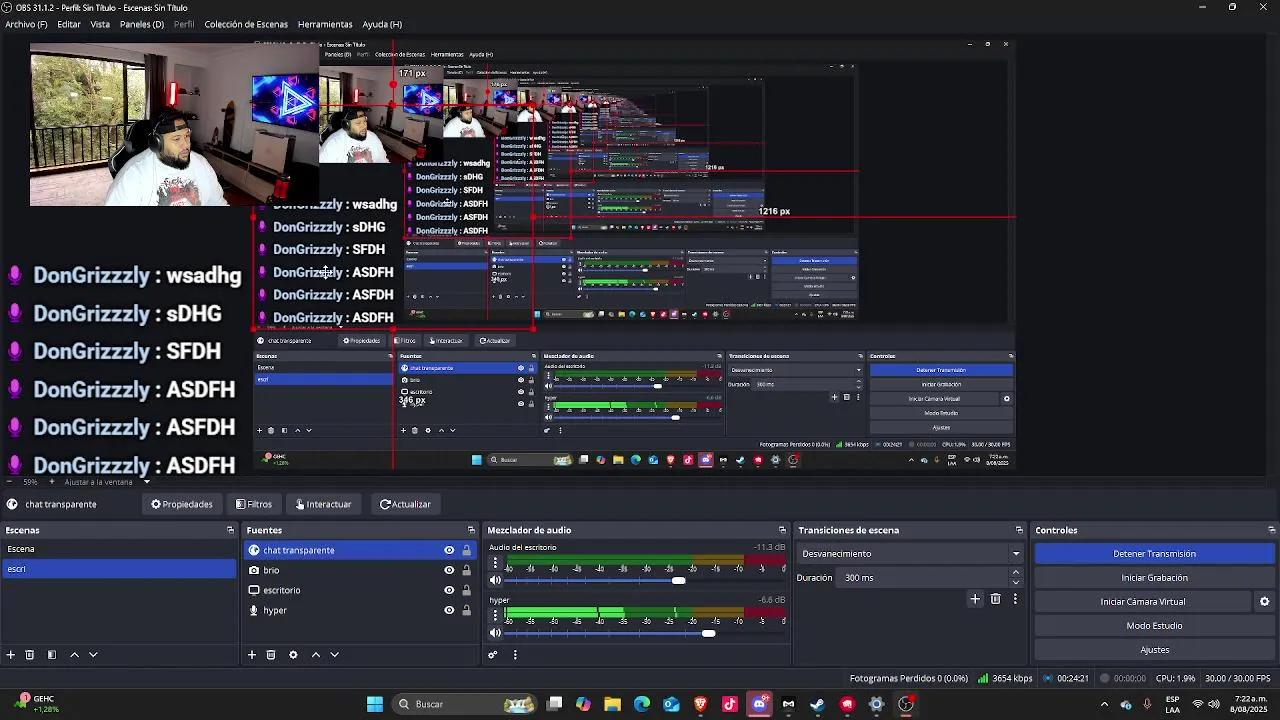Open Vista menu
Screen dimensions: 1280x720
tap(100, 24)
